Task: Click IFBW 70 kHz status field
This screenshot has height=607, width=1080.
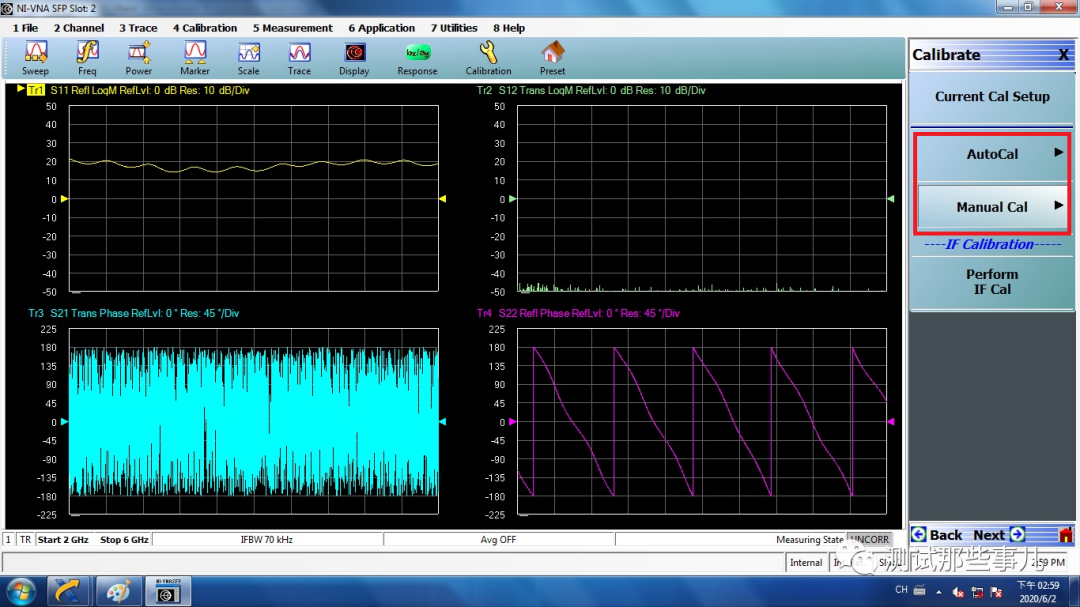Action: coord(267,539)
